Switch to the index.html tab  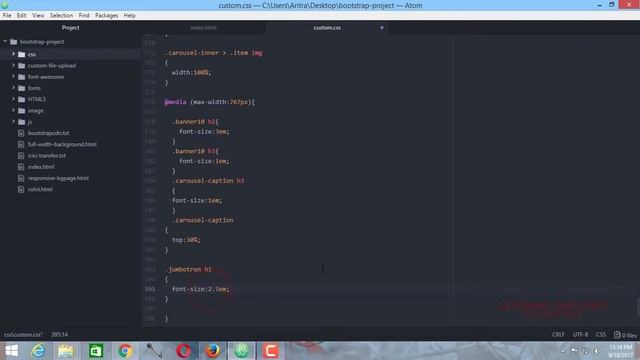tap(203, 28)
